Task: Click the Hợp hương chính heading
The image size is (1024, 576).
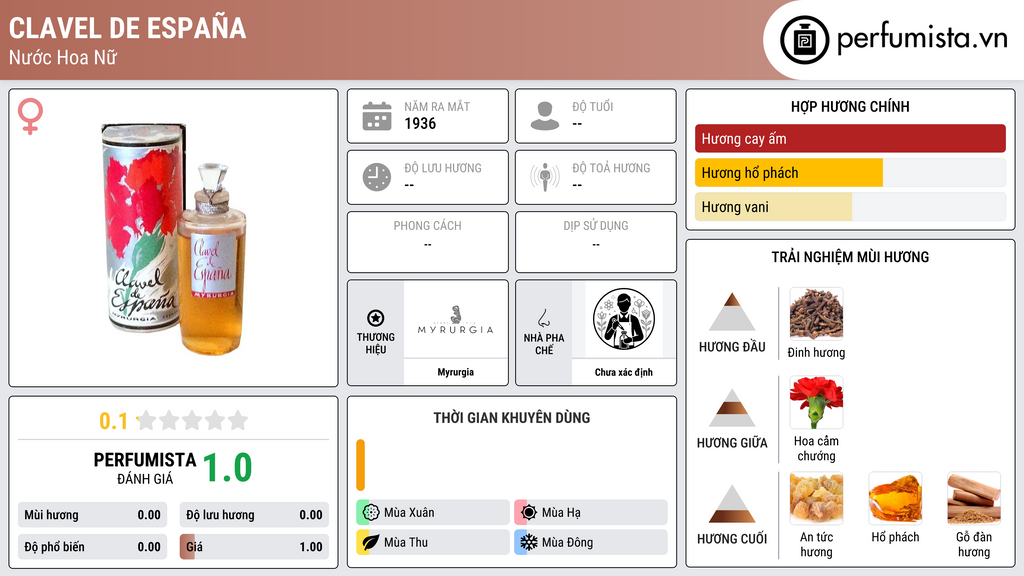Action: click(850, 106)
